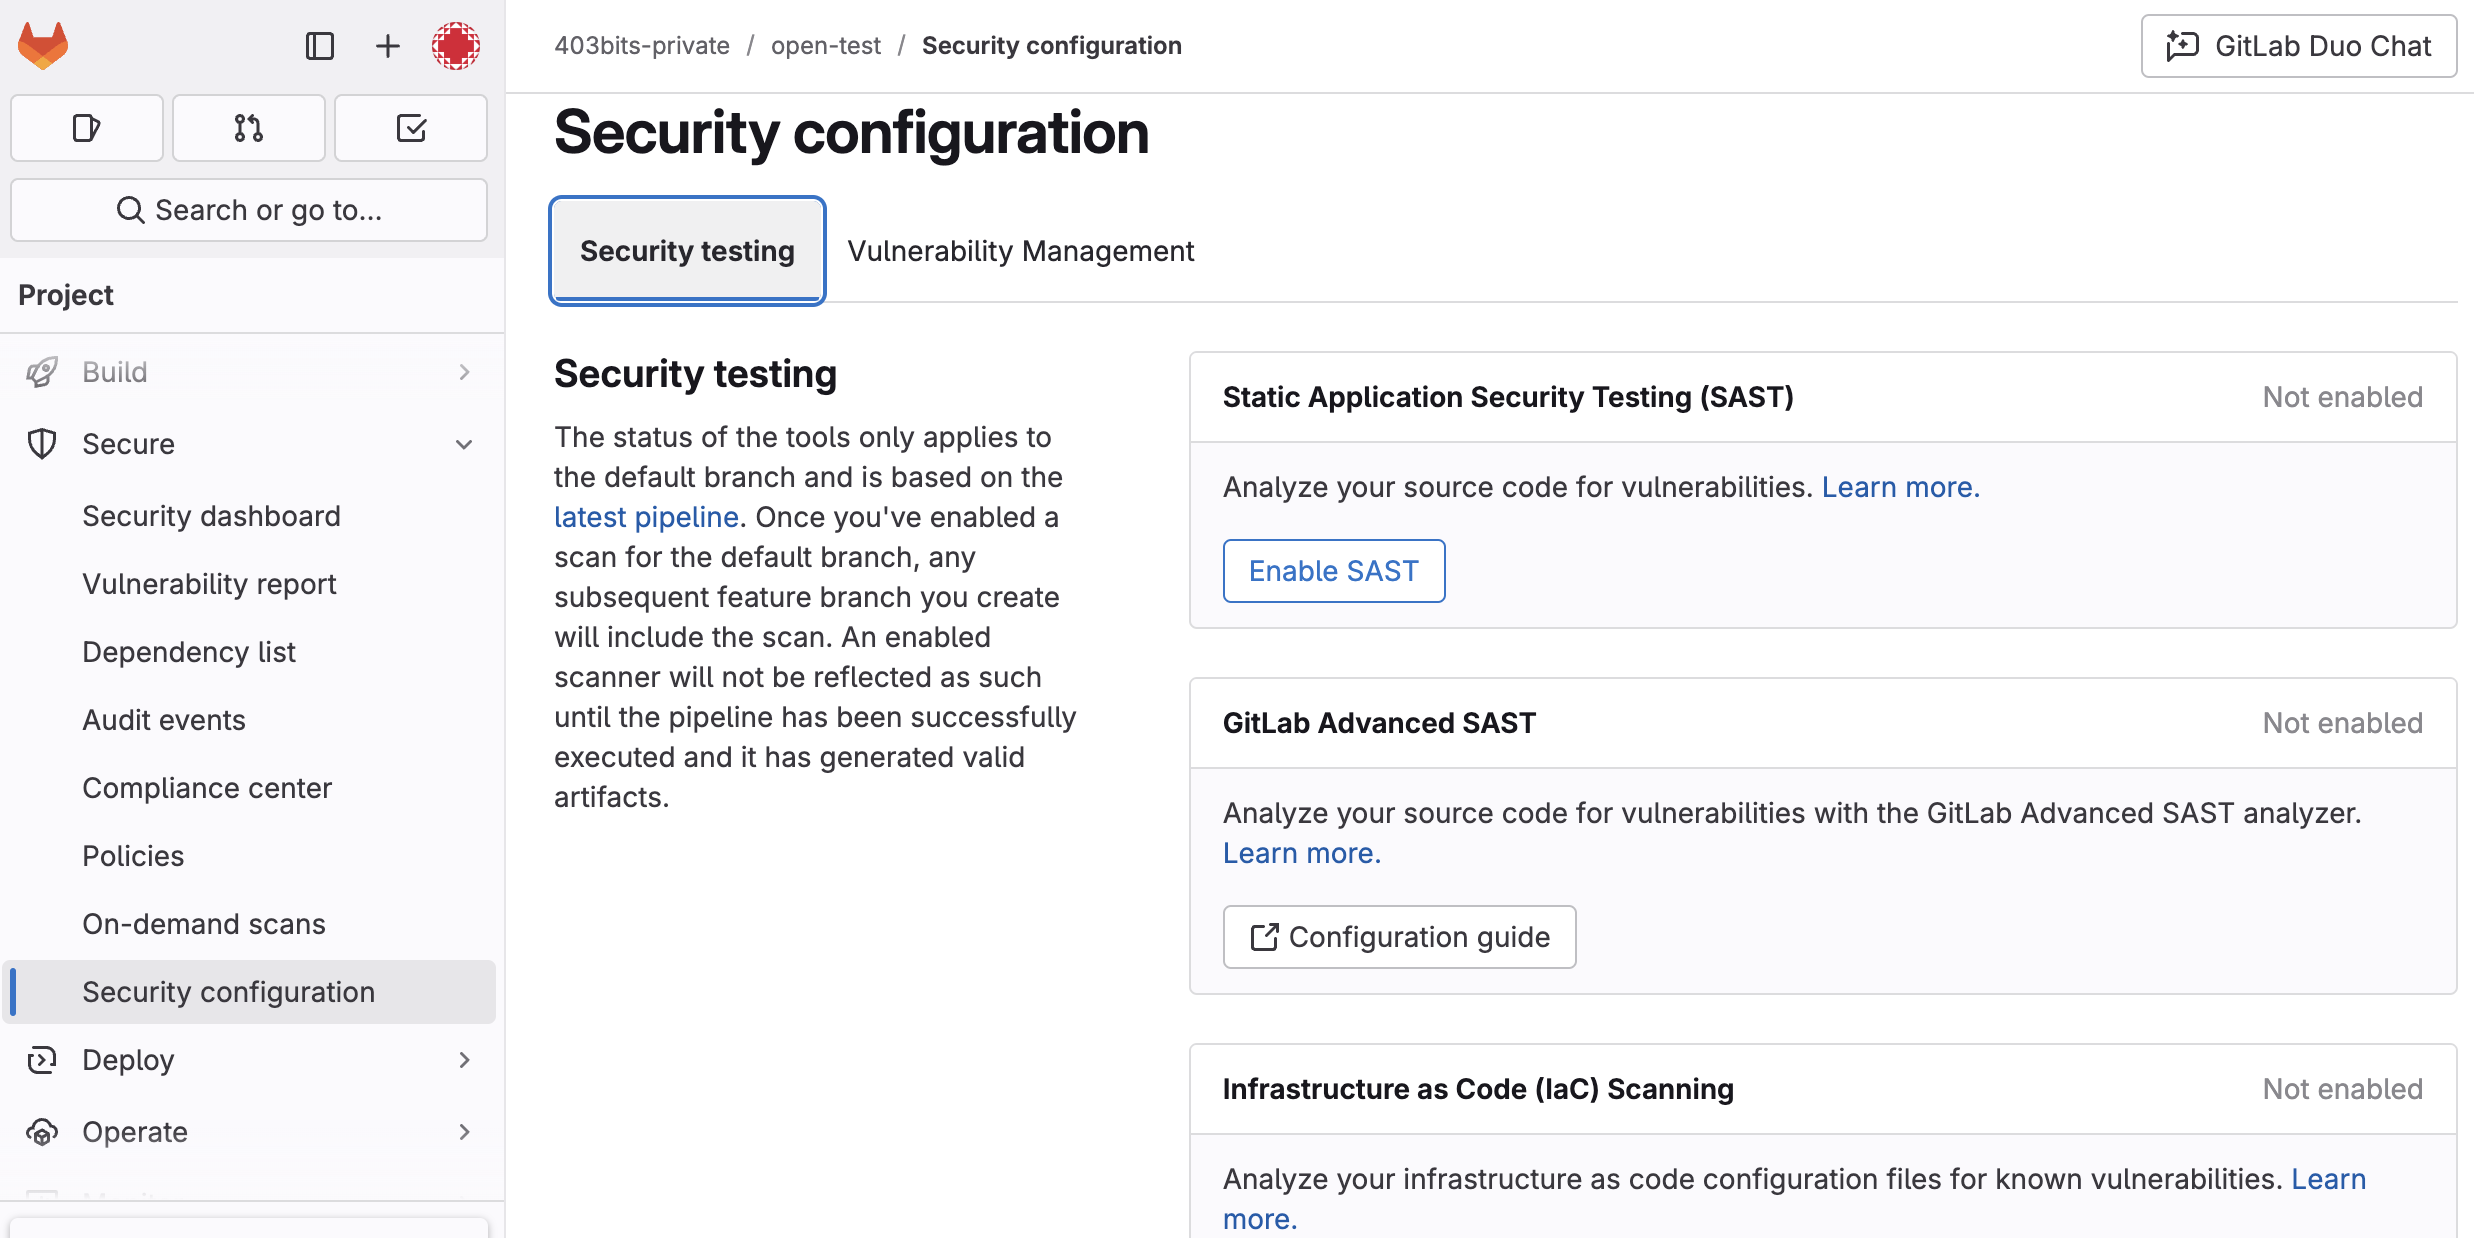Click the Secure shield icon
This screenshot has width=2474, height=1238.
[x=42, y=444]
